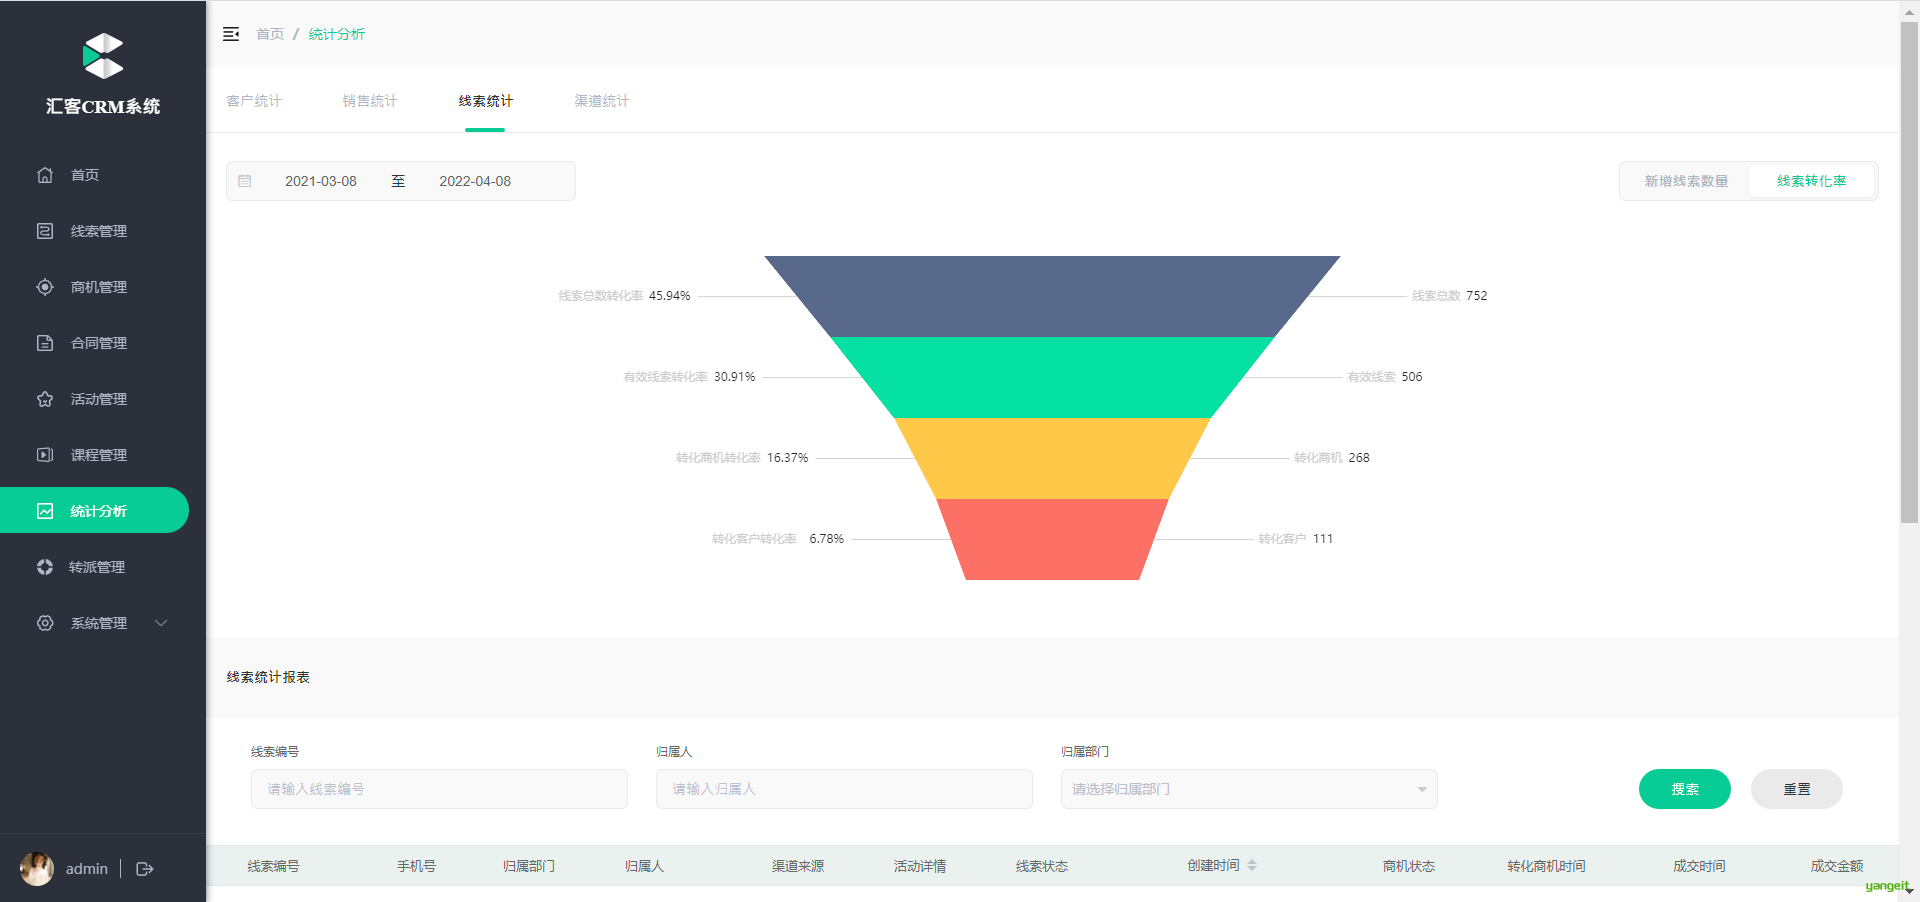This screenshot has height=902, width=1920.
Task: Focus the 请输入归属人 input field
Action: click(x=844, y=789)
